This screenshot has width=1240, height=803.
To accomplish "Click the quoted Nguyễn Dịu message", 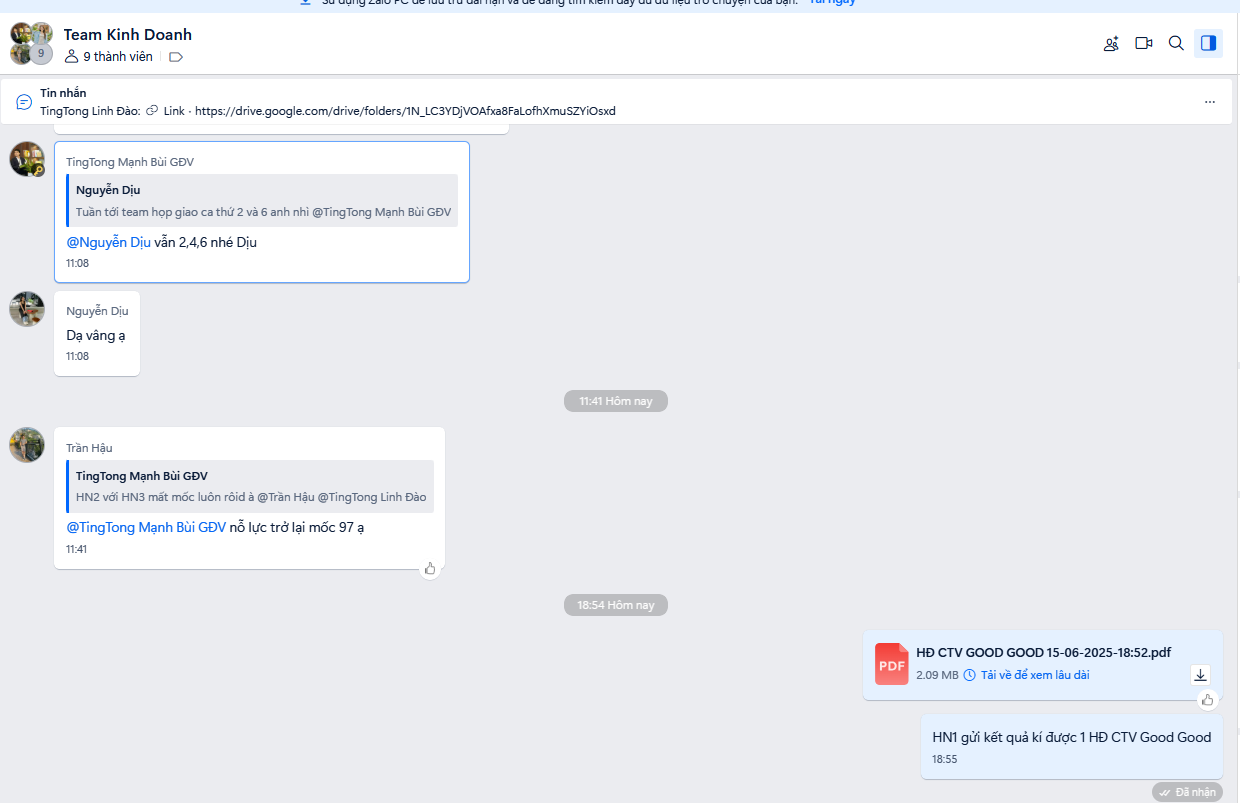I will (x=262, y=201).
